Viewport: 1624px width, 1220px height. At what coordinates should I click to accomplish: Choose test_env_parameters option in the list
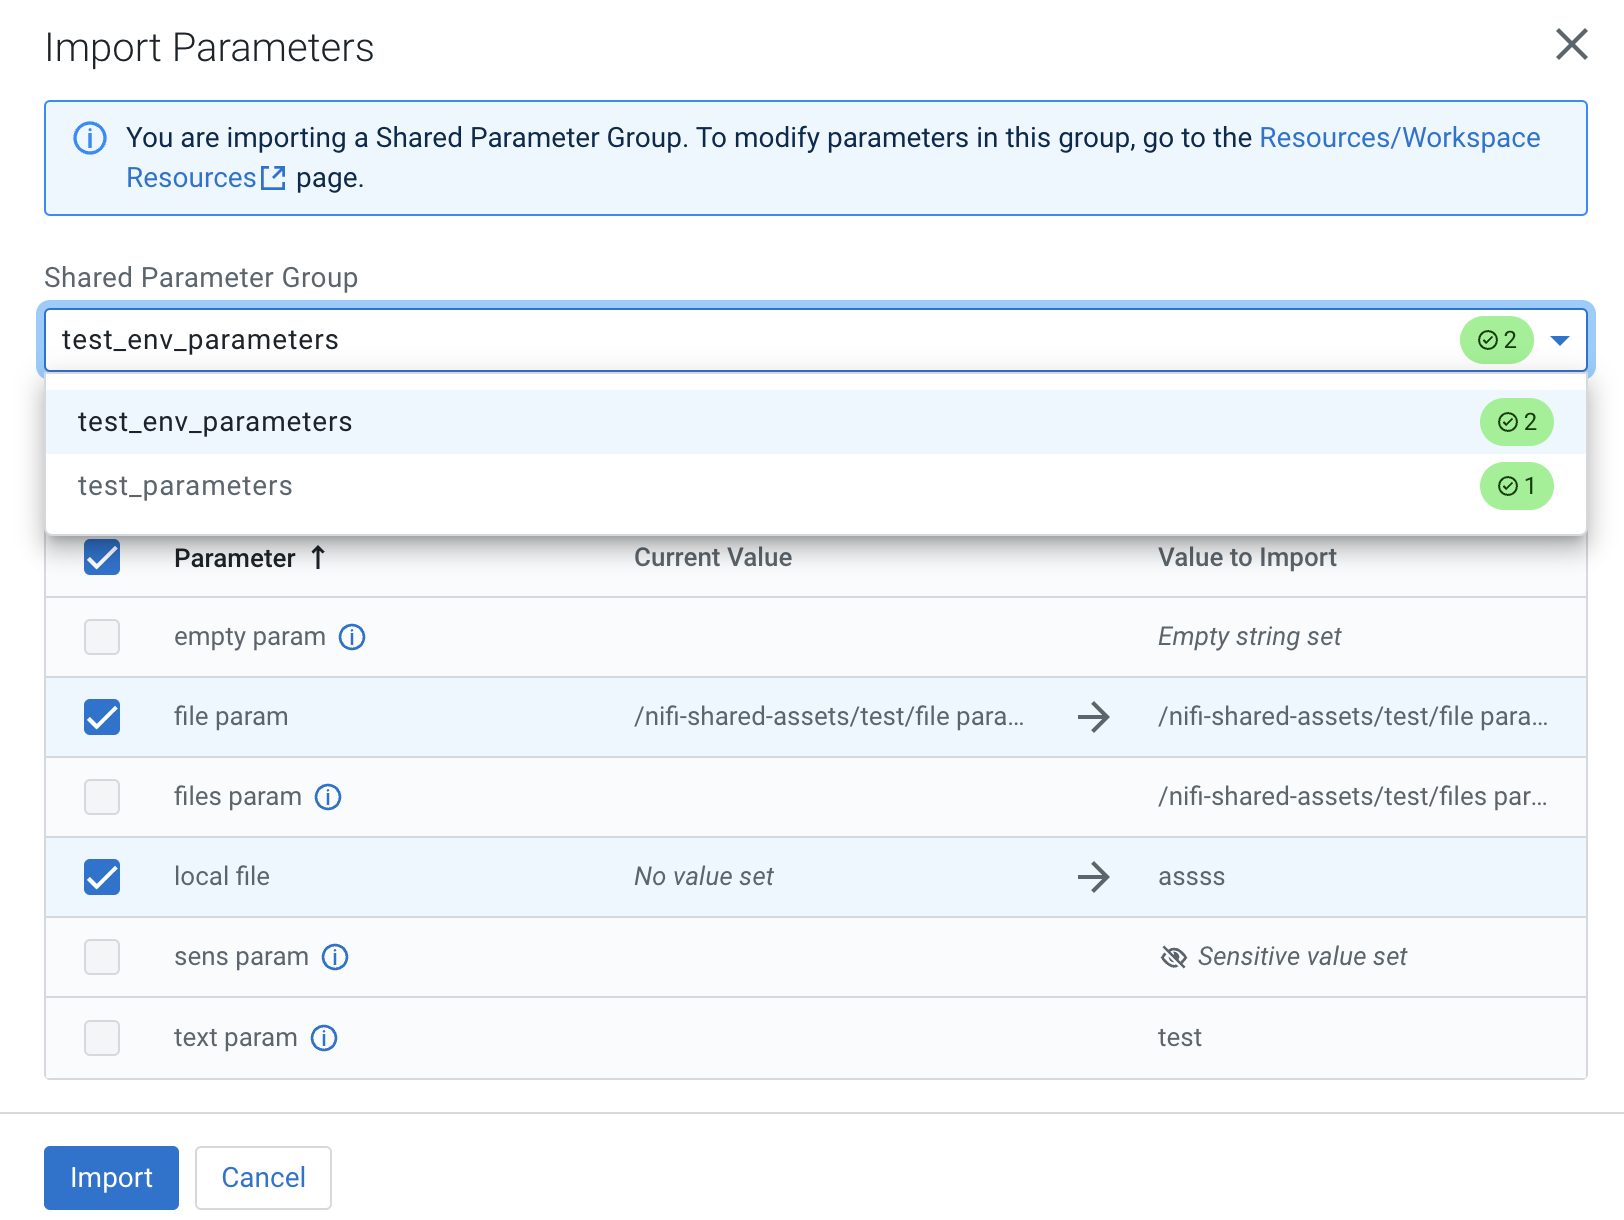click(215, 422)
